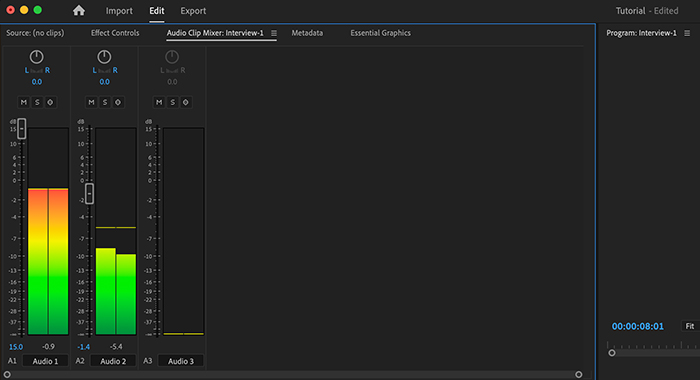Click the Audio 3 pan knob
The height and width of the screenshot is (380, 700).
[x=172, y=57]
